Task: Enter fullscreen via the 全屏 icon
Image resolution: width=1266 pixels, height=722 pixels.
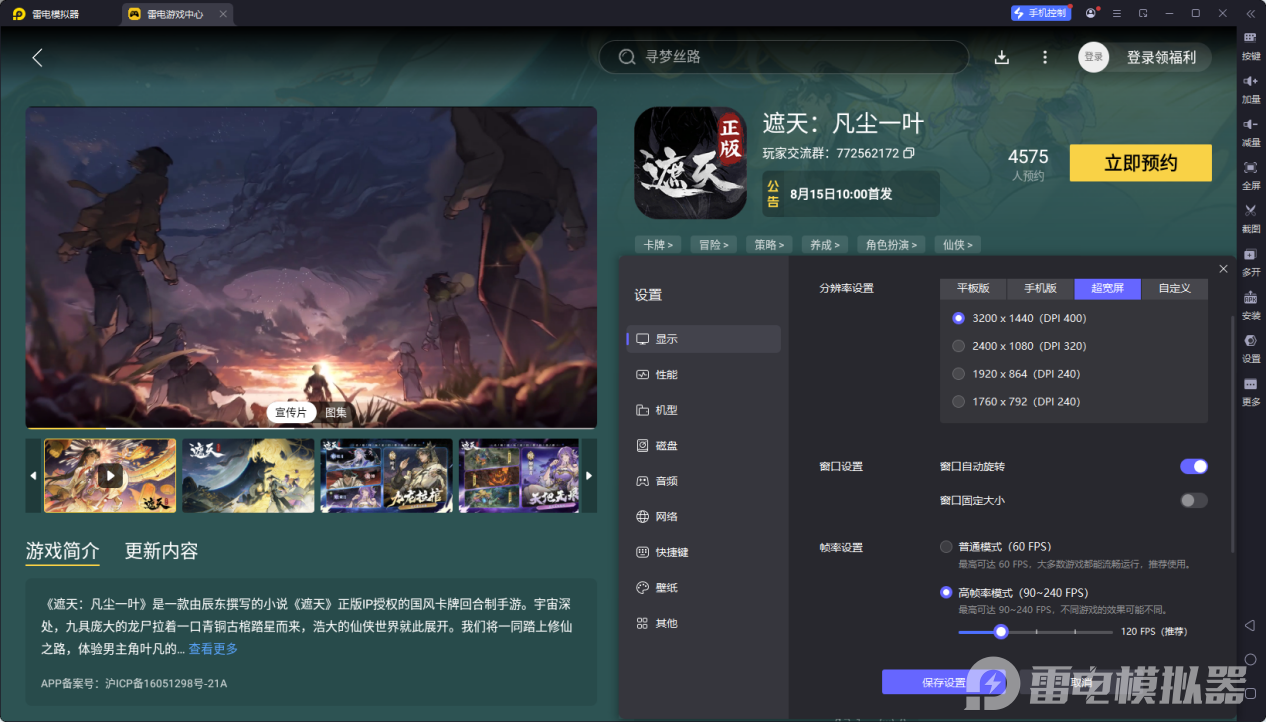Action: click(1250, 176)
